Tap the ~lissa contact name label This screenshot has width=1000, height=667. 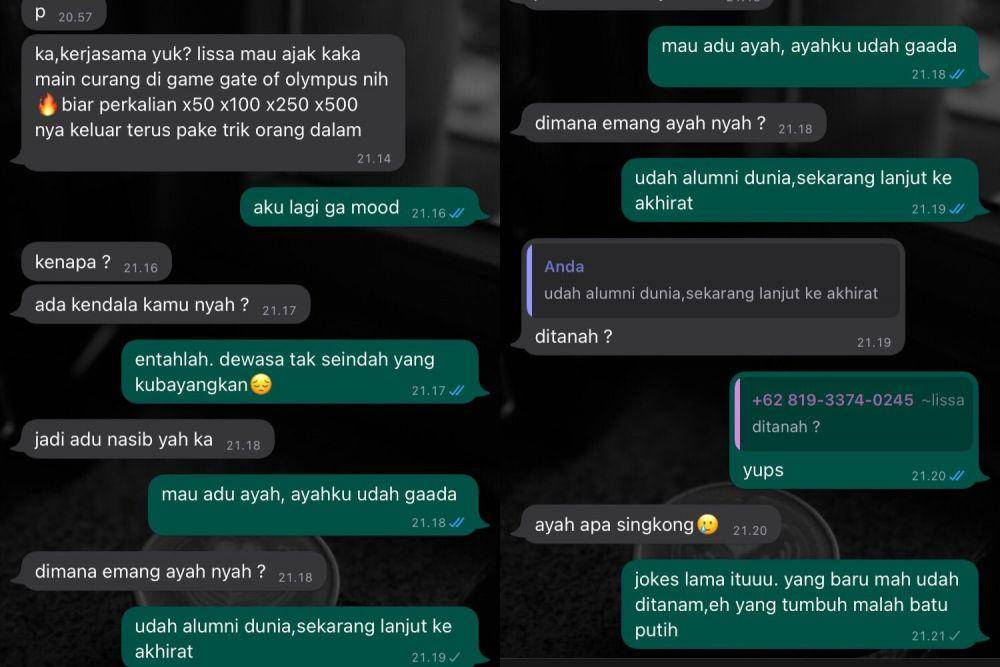[x=943, y=400]
